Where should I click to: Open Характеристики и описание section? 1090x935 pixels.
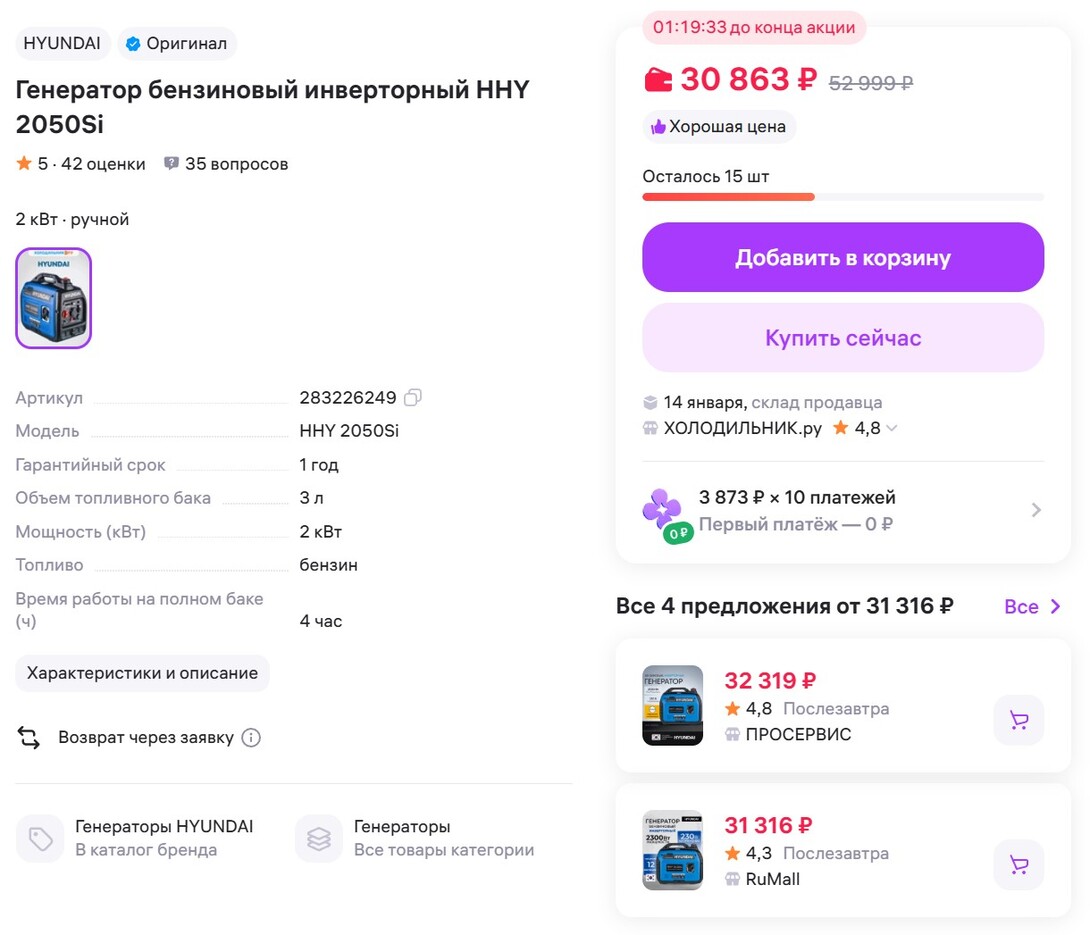142,673
